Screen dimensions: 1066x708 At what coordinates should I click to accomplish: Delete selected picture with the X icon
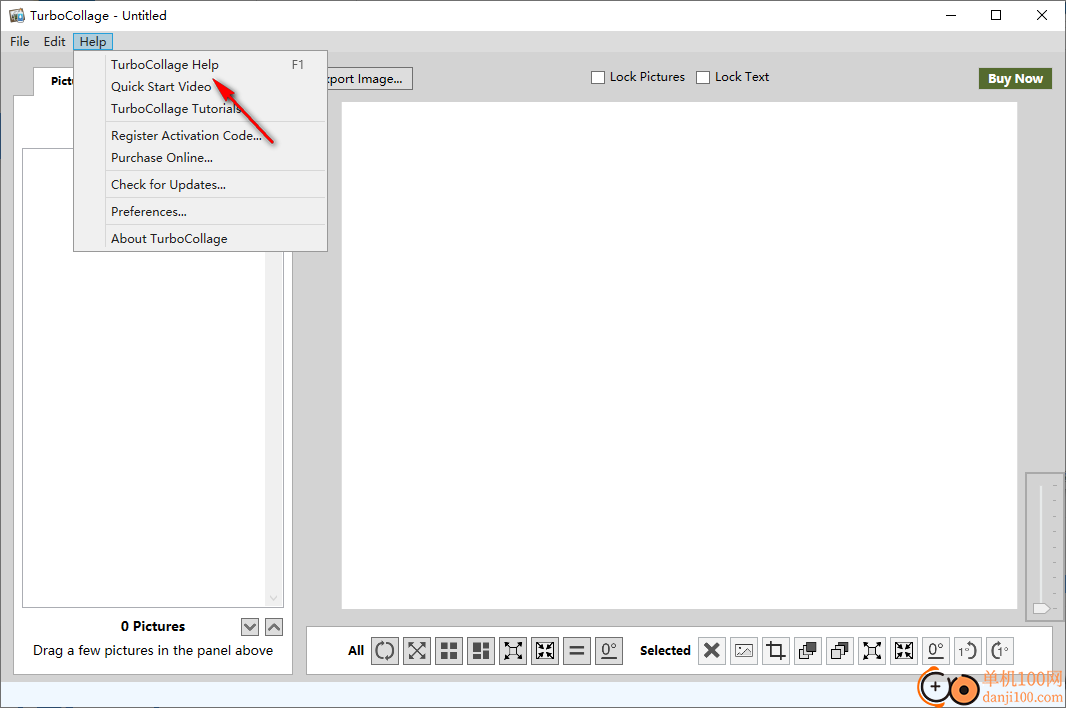(712, 651)
